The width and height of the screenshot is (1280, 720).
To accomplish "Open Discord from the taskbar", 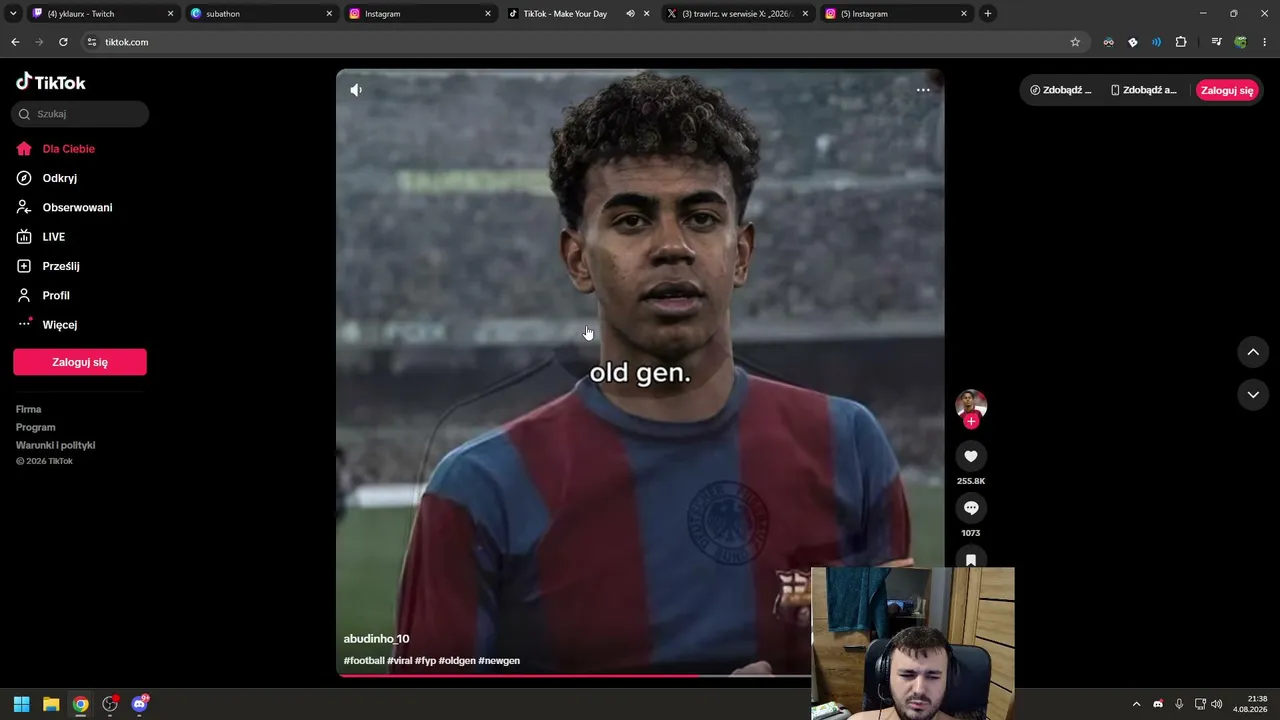I will pyautogui.click(x=139, y=704).
